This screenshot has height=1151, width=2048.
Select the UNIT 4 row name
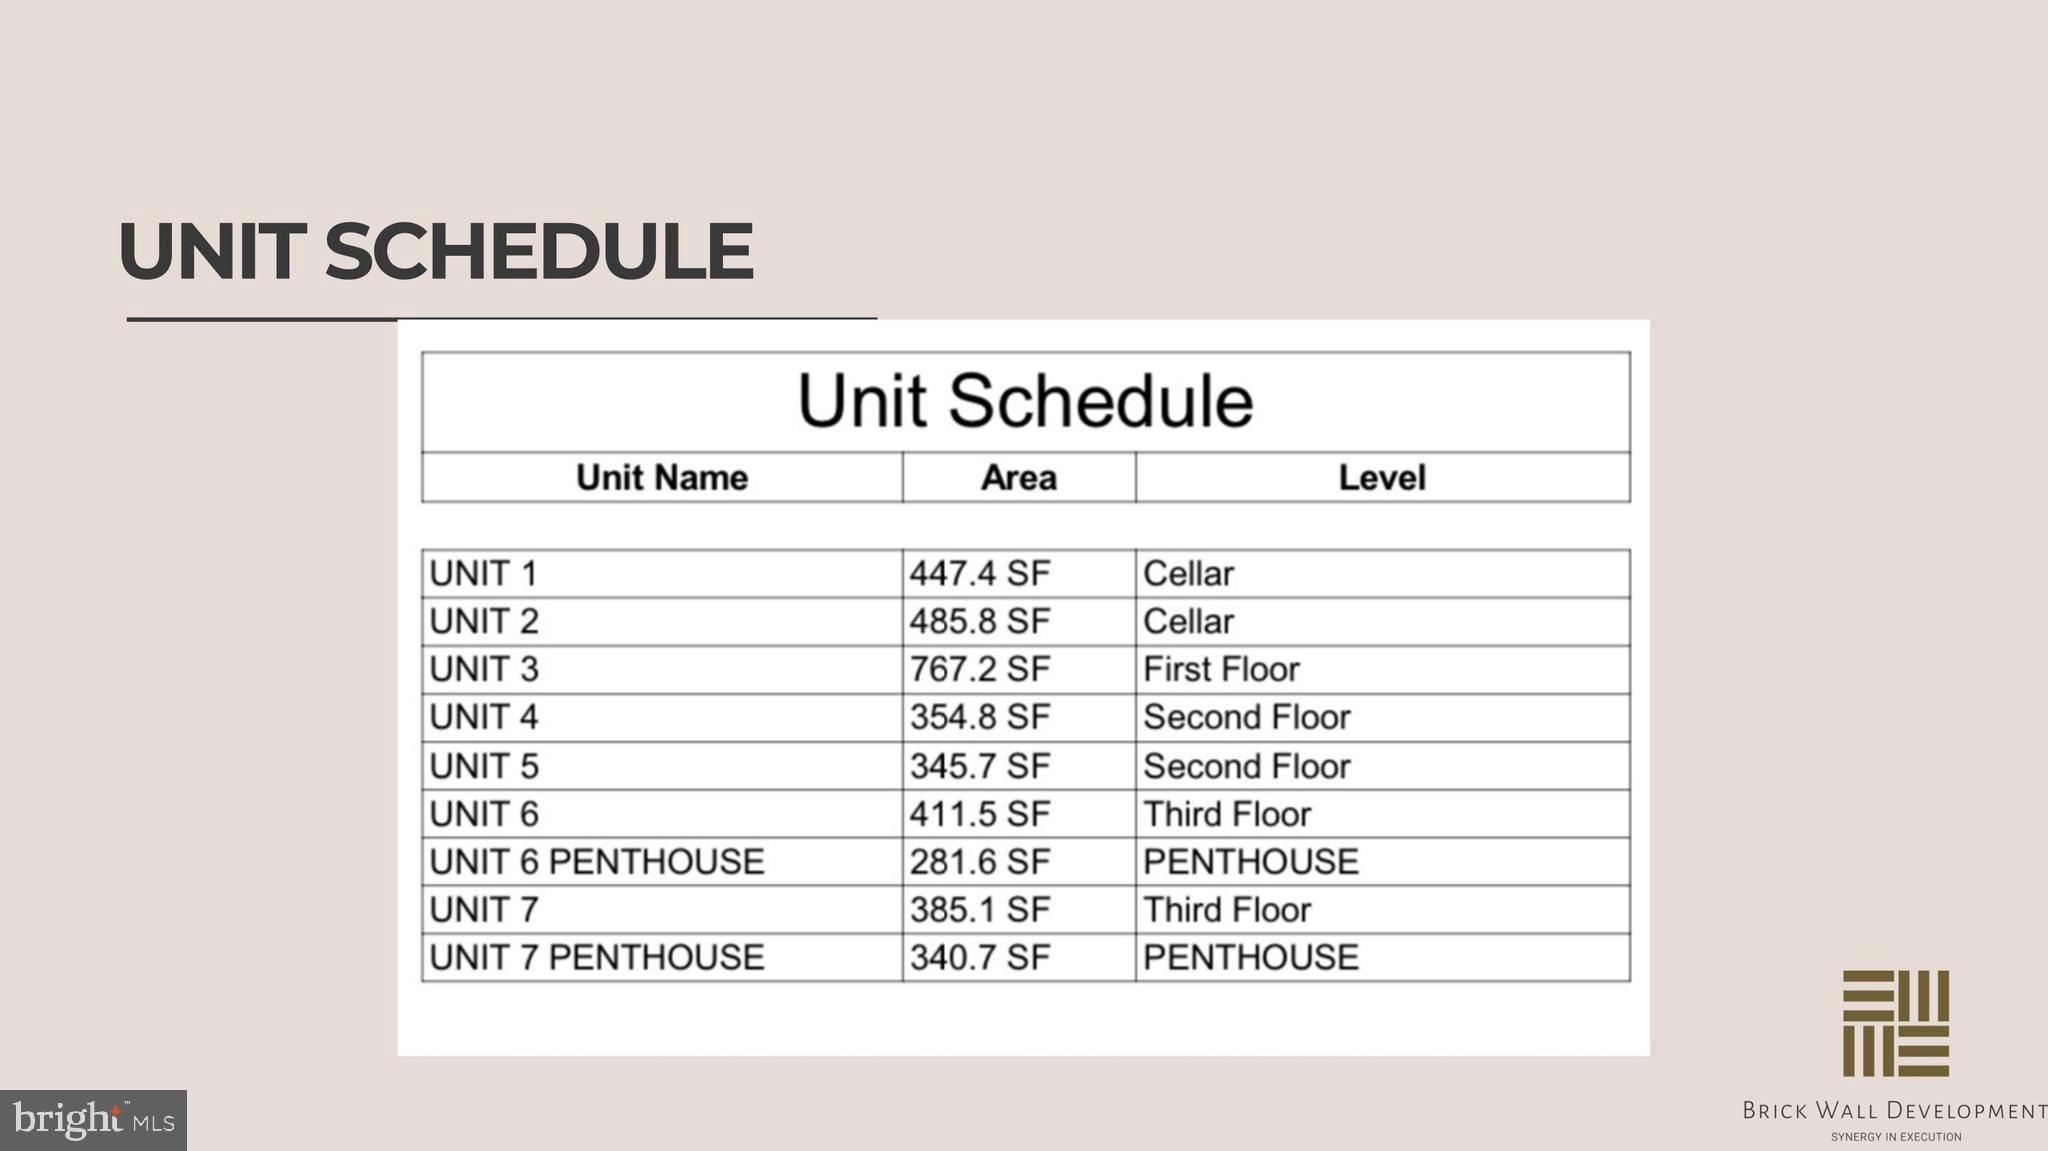click(x=484, y=717)
